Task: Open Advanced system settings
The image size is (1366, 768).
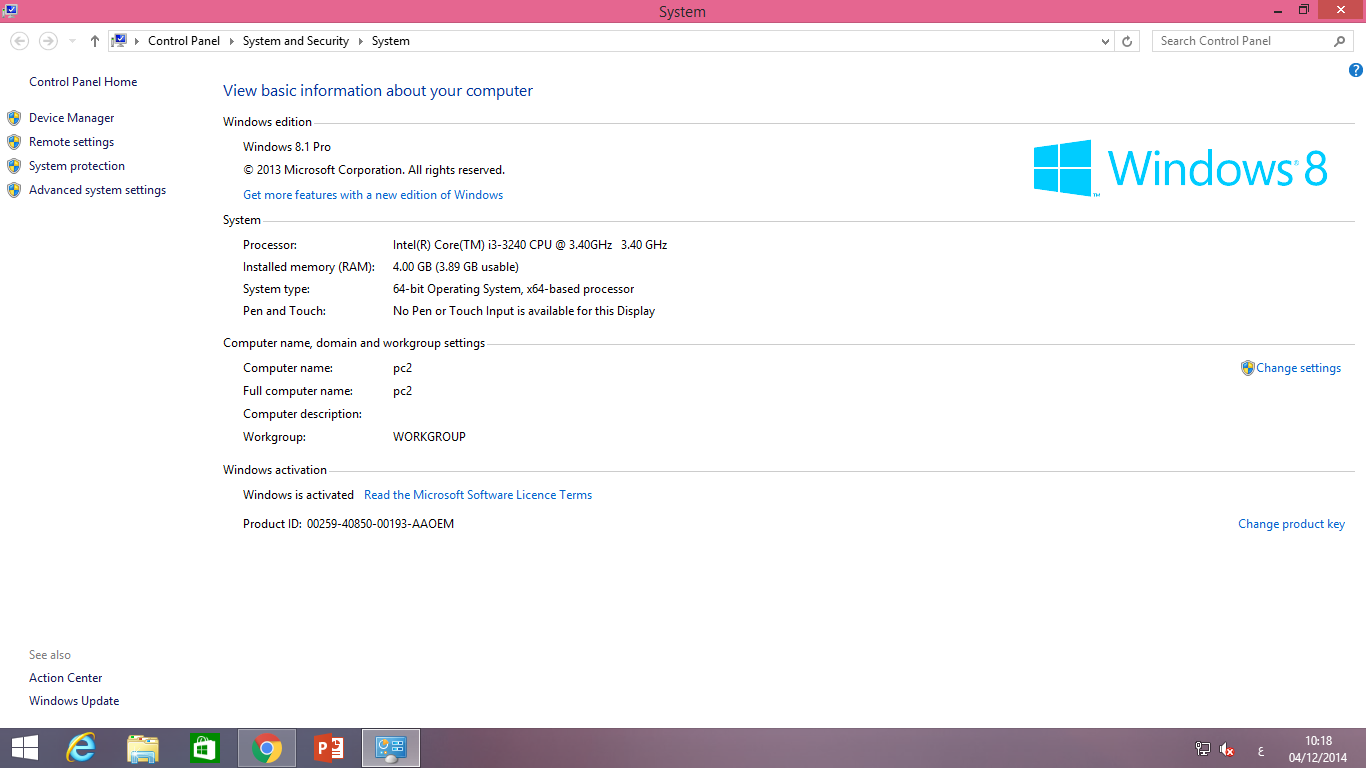Action: click(98, 190)
